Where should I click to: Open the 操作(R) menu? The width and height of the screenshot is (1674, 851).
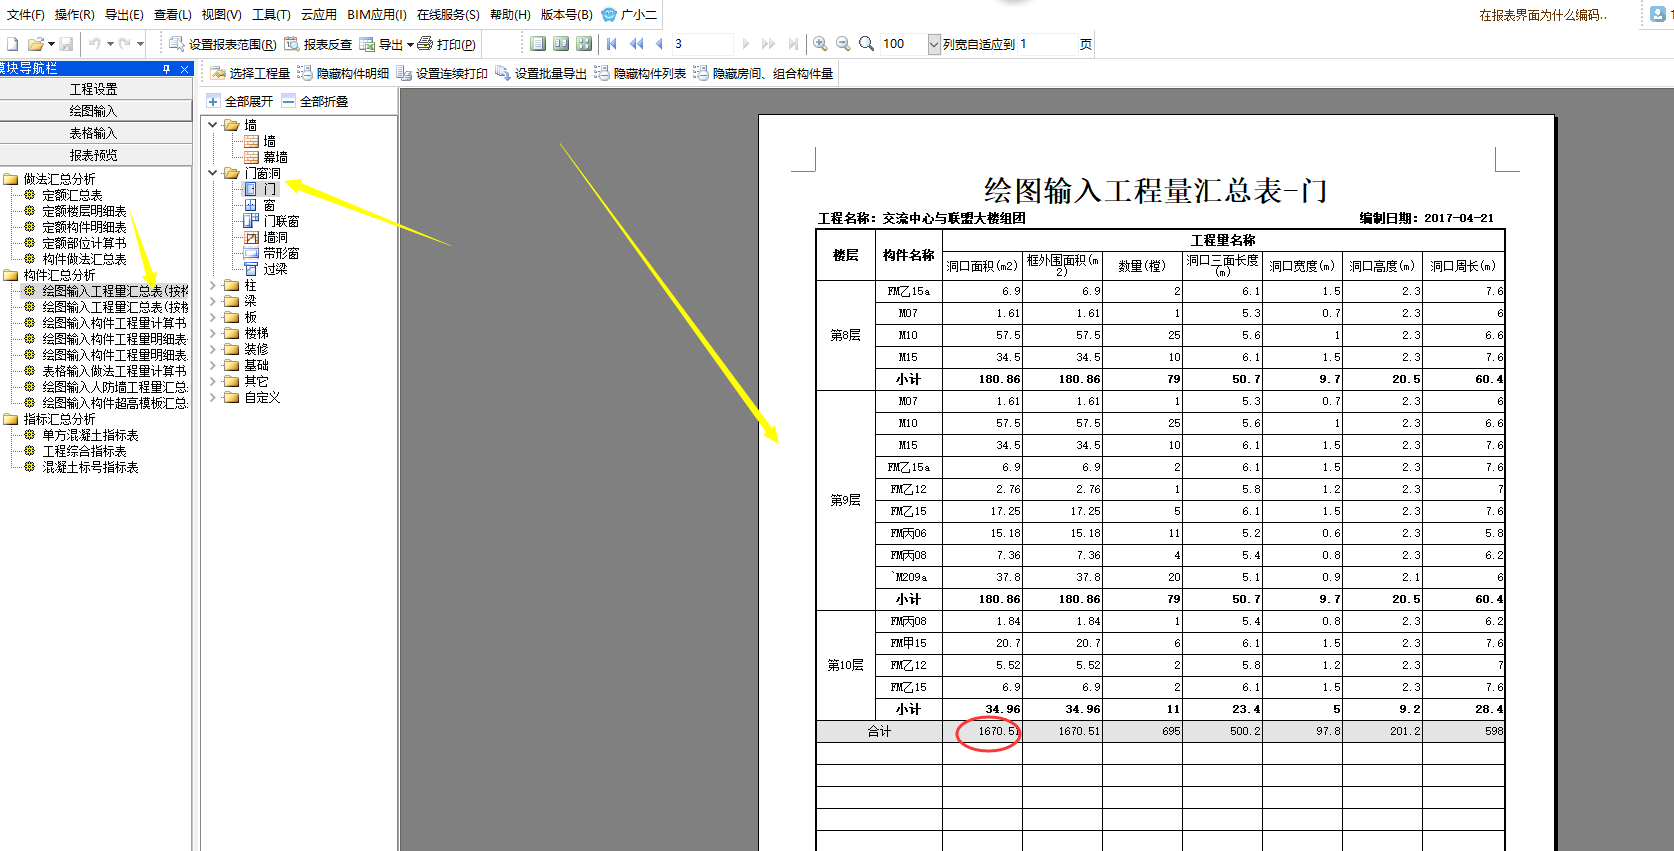74,14
